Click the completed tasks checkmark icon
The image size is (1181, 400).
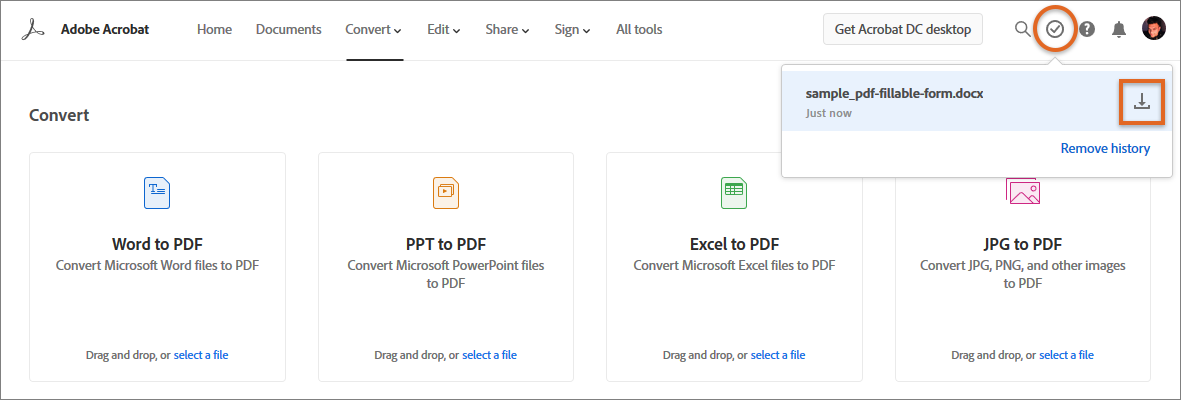click(x=1055, y=29)
